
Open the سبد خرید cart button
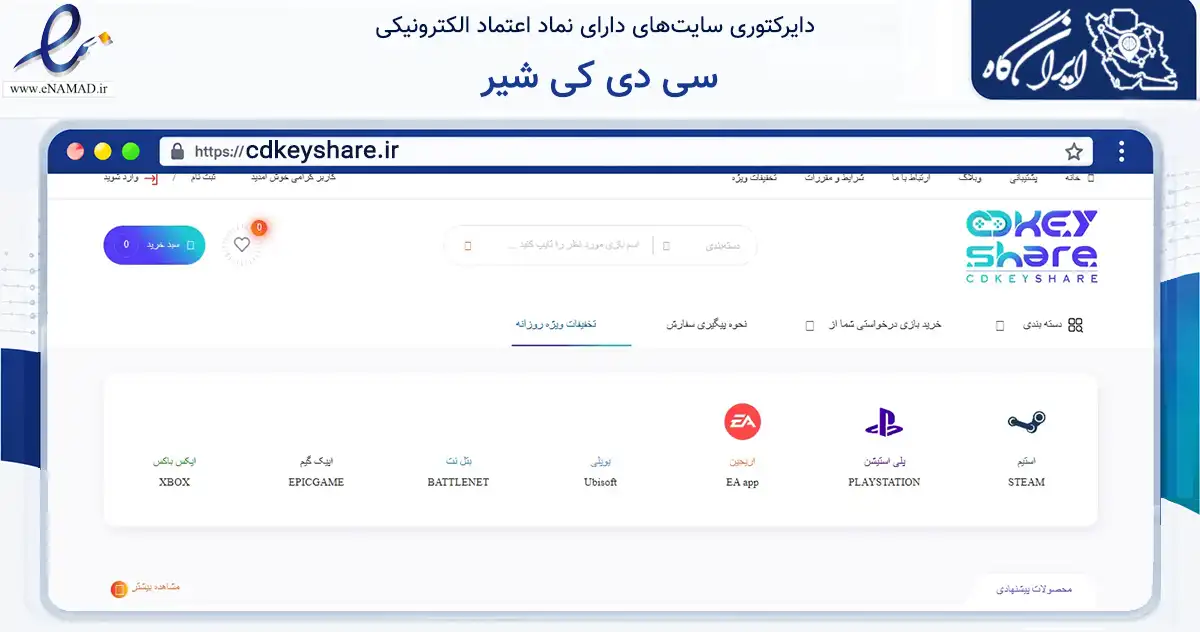[154, 245]
